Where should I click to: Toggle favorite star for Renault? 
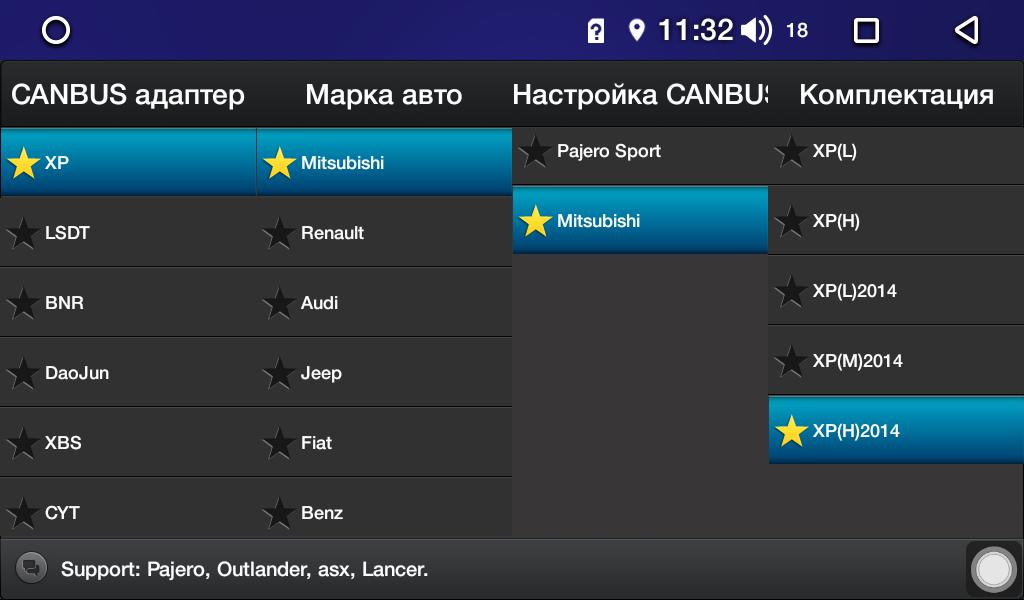click(279, 233)
